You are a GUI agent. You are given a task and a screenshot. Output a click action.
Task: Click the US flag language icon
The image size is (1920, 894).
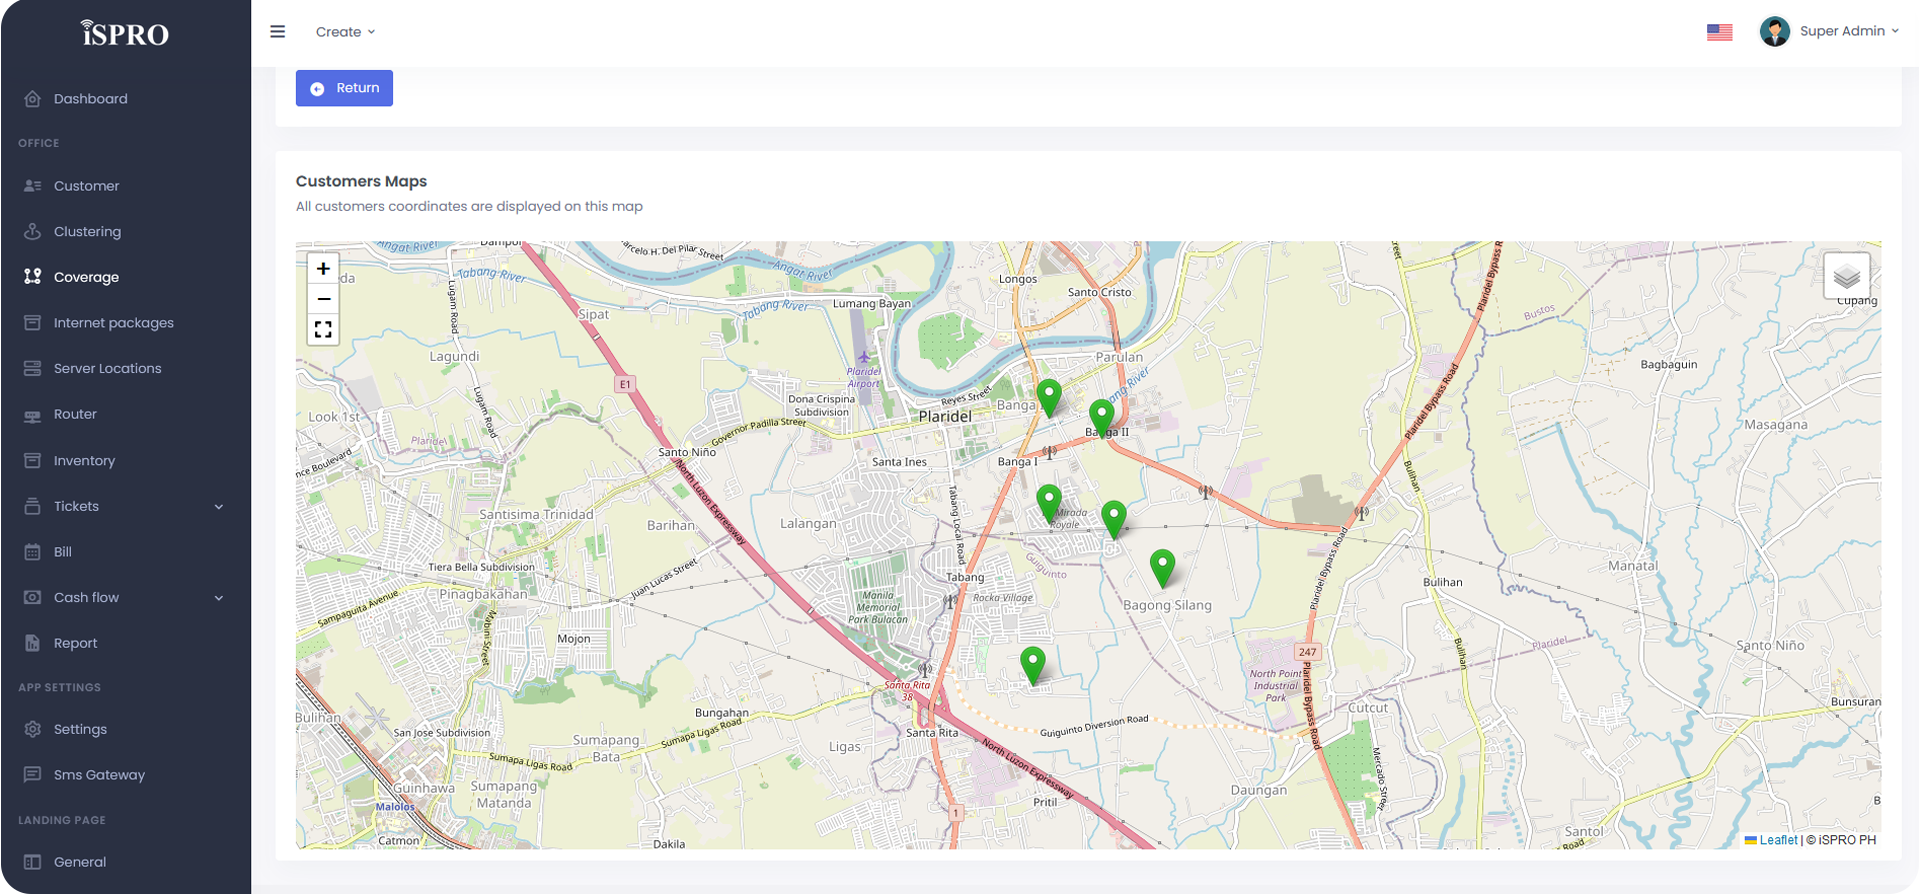tap(1720, 32)
